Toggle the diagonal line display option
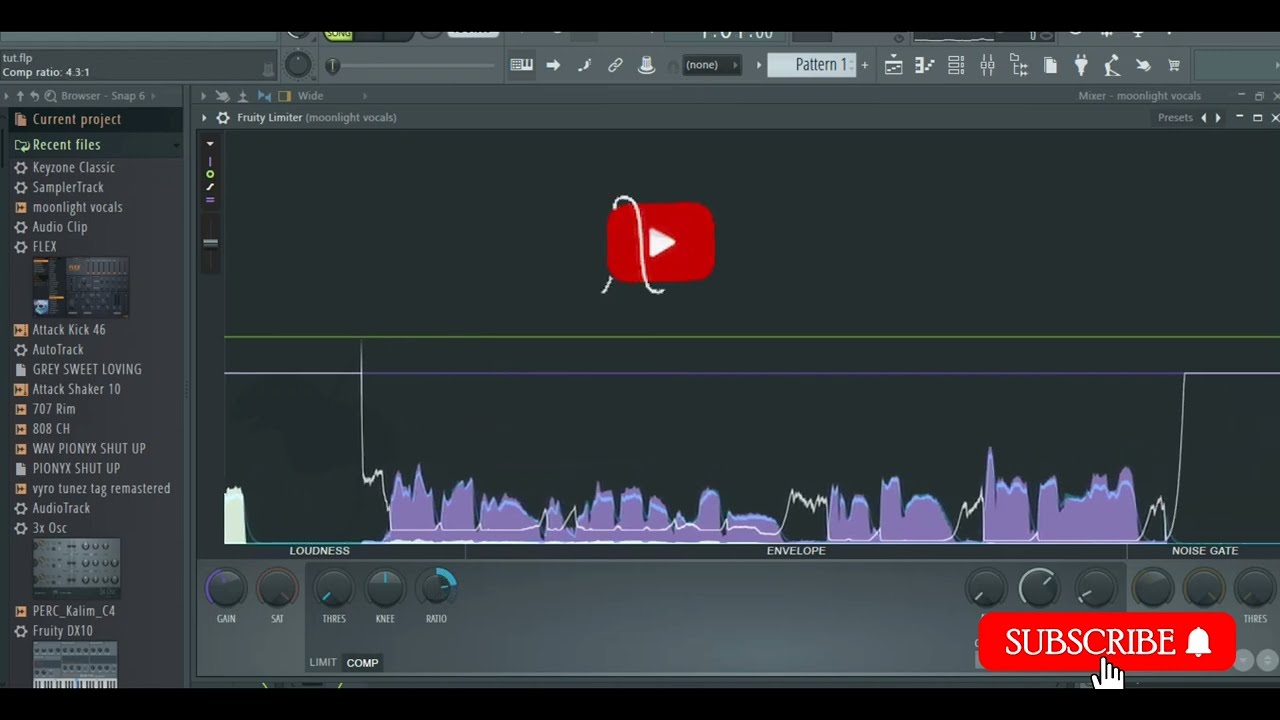The width and height of the screenshot is (1280, 720). pos(210,187)
